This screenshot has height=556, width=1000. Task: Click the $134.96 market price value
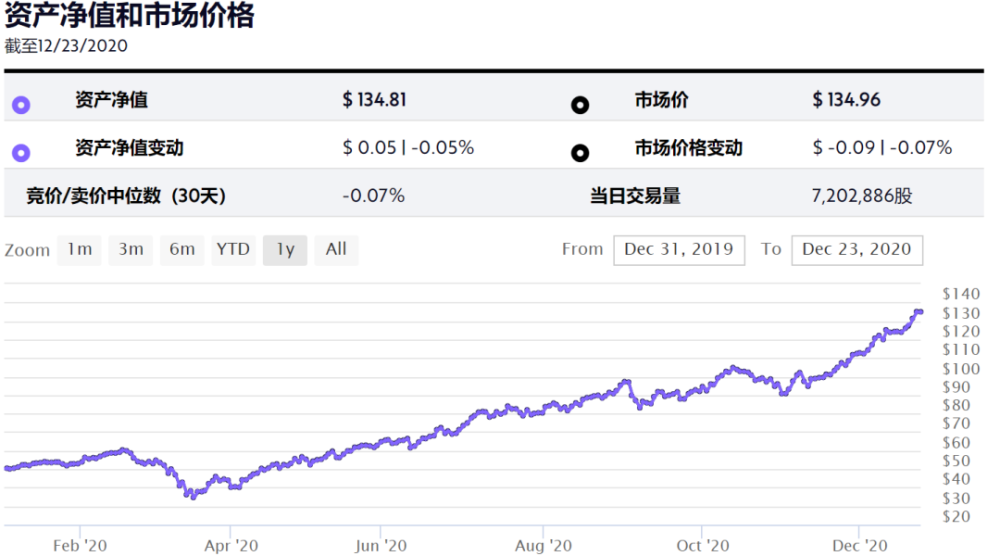tap(846, 100)
